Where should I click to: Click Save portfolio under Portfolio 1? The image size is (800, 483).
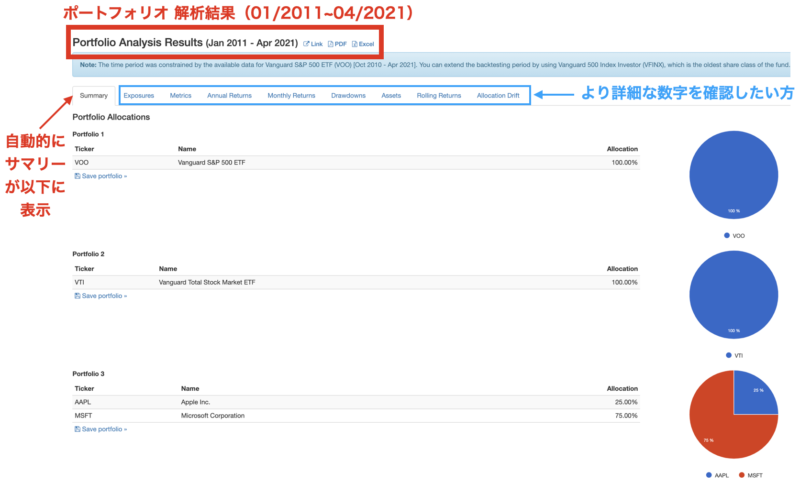point(101,176)
